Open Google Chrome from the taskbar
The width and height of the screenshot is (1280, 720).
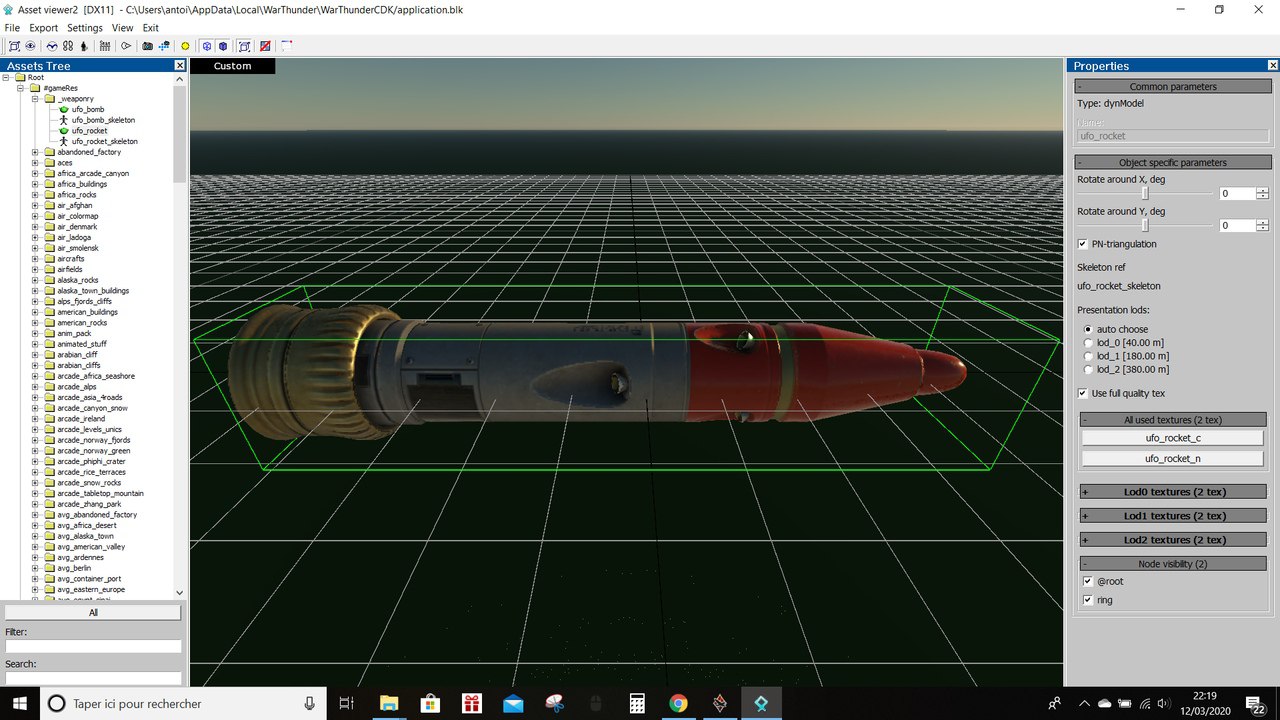678,703
